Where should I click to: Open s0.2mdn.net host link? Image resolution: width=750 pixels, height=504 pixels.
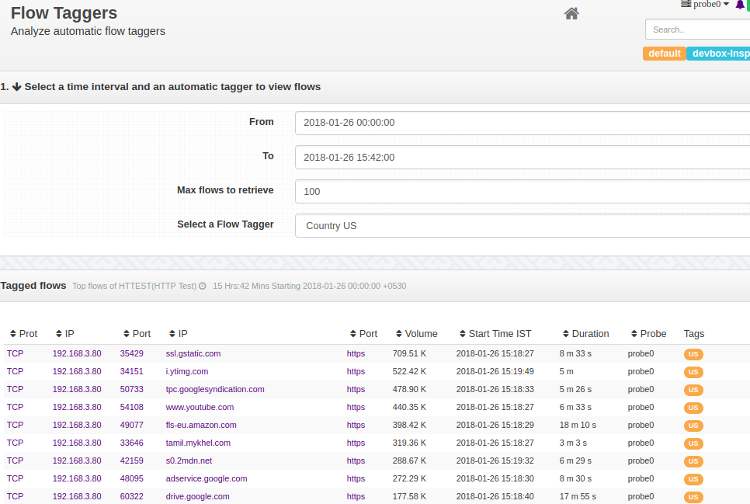click(188, 461)
